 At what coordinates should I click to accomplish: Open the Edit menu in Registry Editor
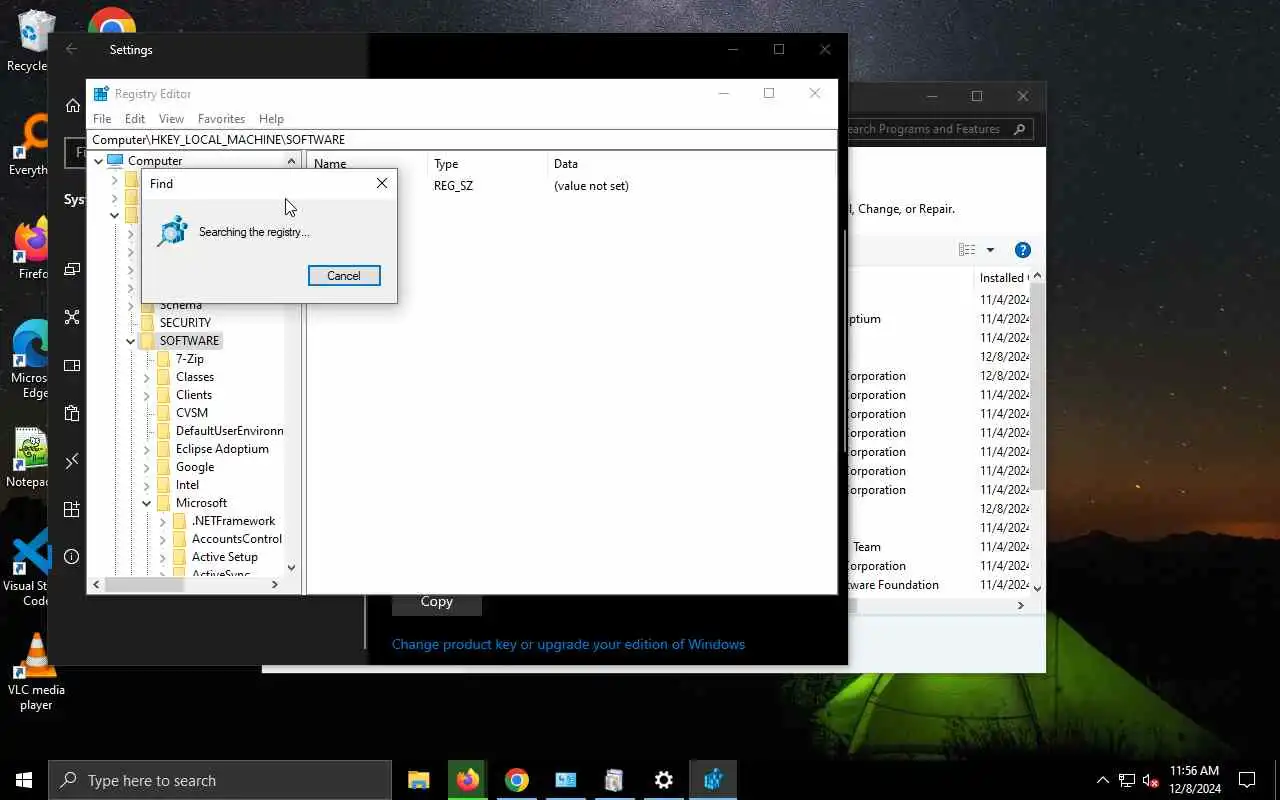pyautogui.click(x=135, y=118)
